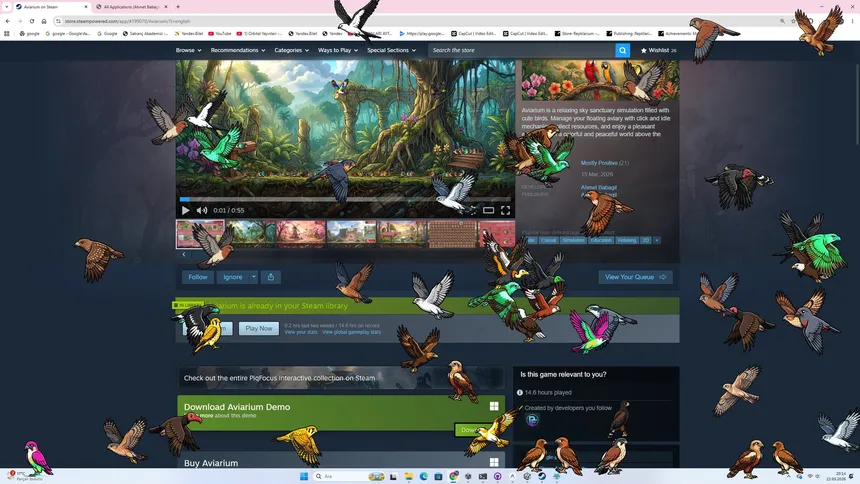Viewport: 860px width, 484px height.
Task: Open taskbar clock and date
Action: tap(837, 476)
